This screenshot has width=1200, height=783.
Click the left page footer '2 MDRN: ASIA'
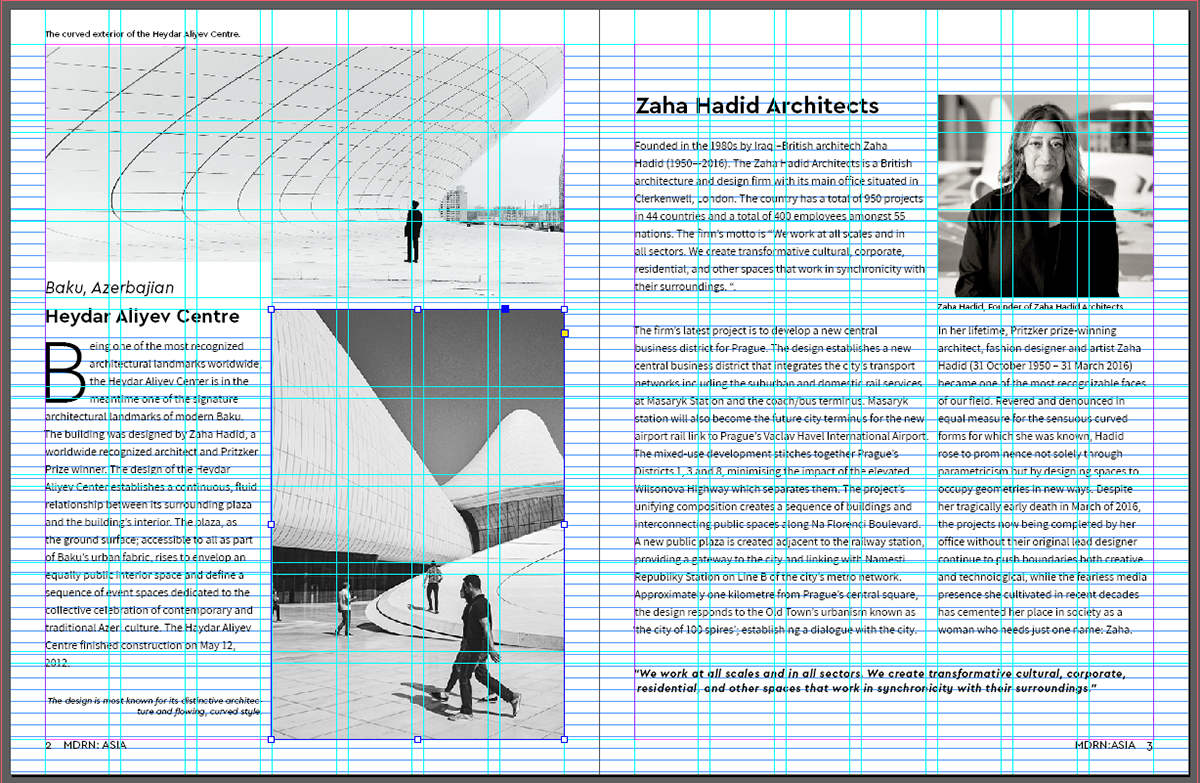pyautogui.click(x=86, y=745)
